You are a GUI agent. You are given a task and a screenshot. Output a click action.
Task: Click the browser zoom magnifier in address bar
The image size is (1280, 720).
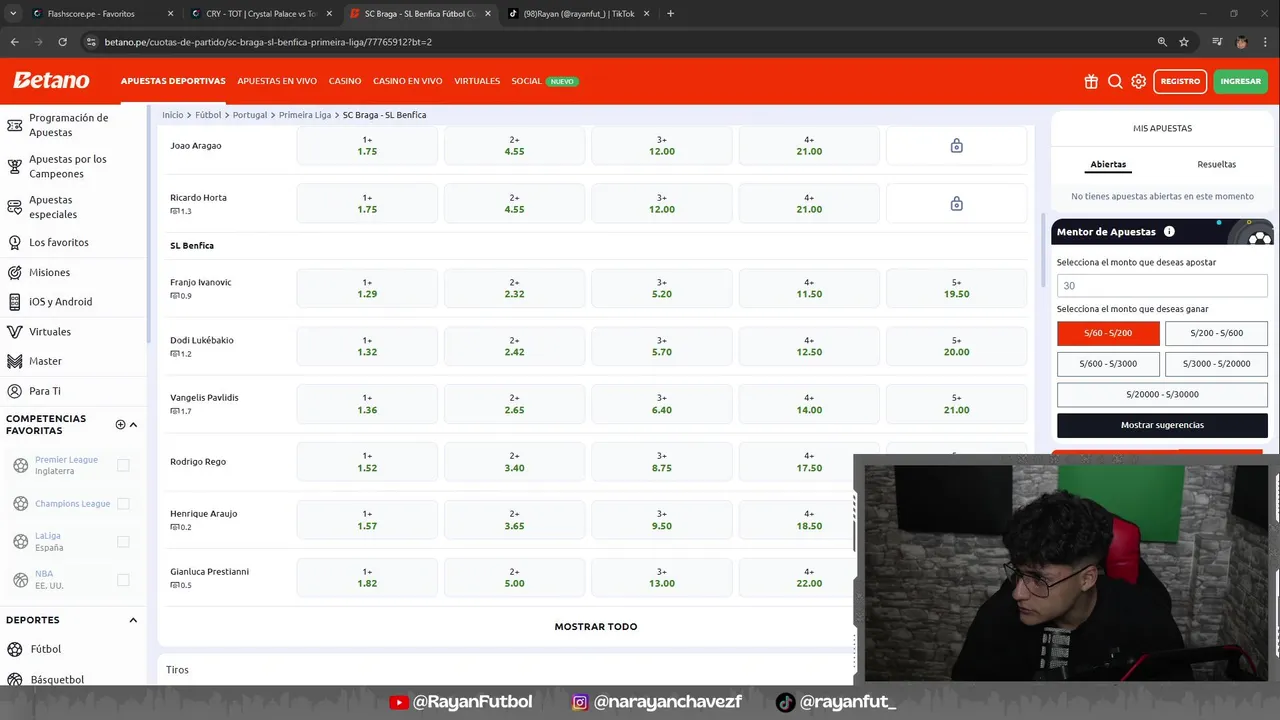pyautogui.click(x=1162, y=42)
